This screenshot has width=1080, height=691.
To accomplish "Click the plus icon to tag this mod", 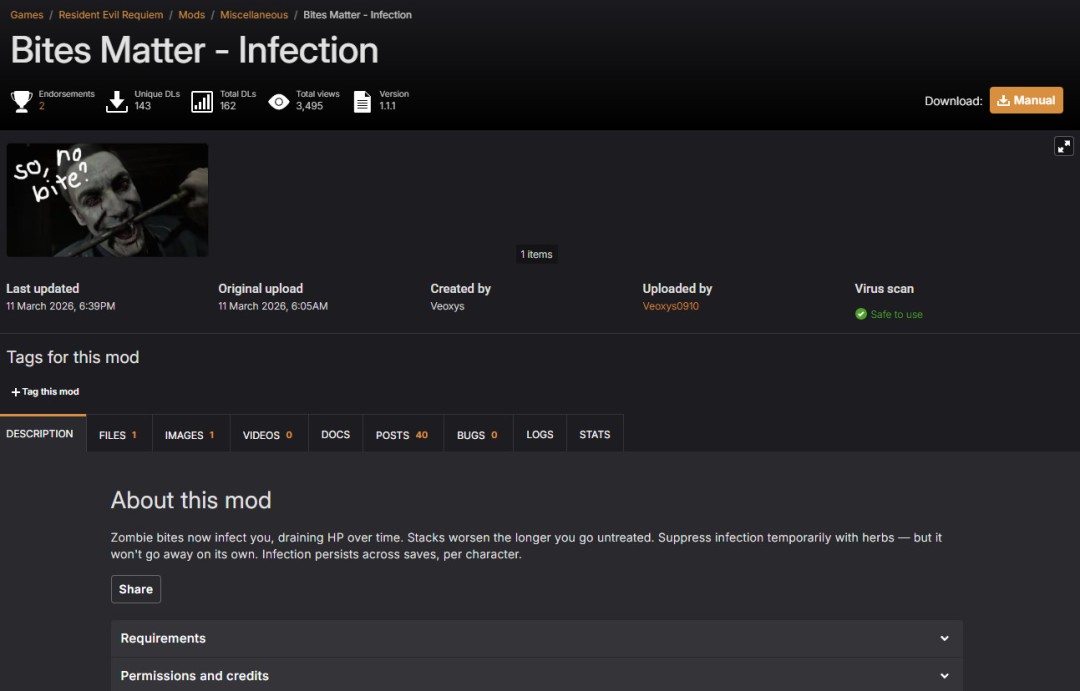I will coord(15,392).
